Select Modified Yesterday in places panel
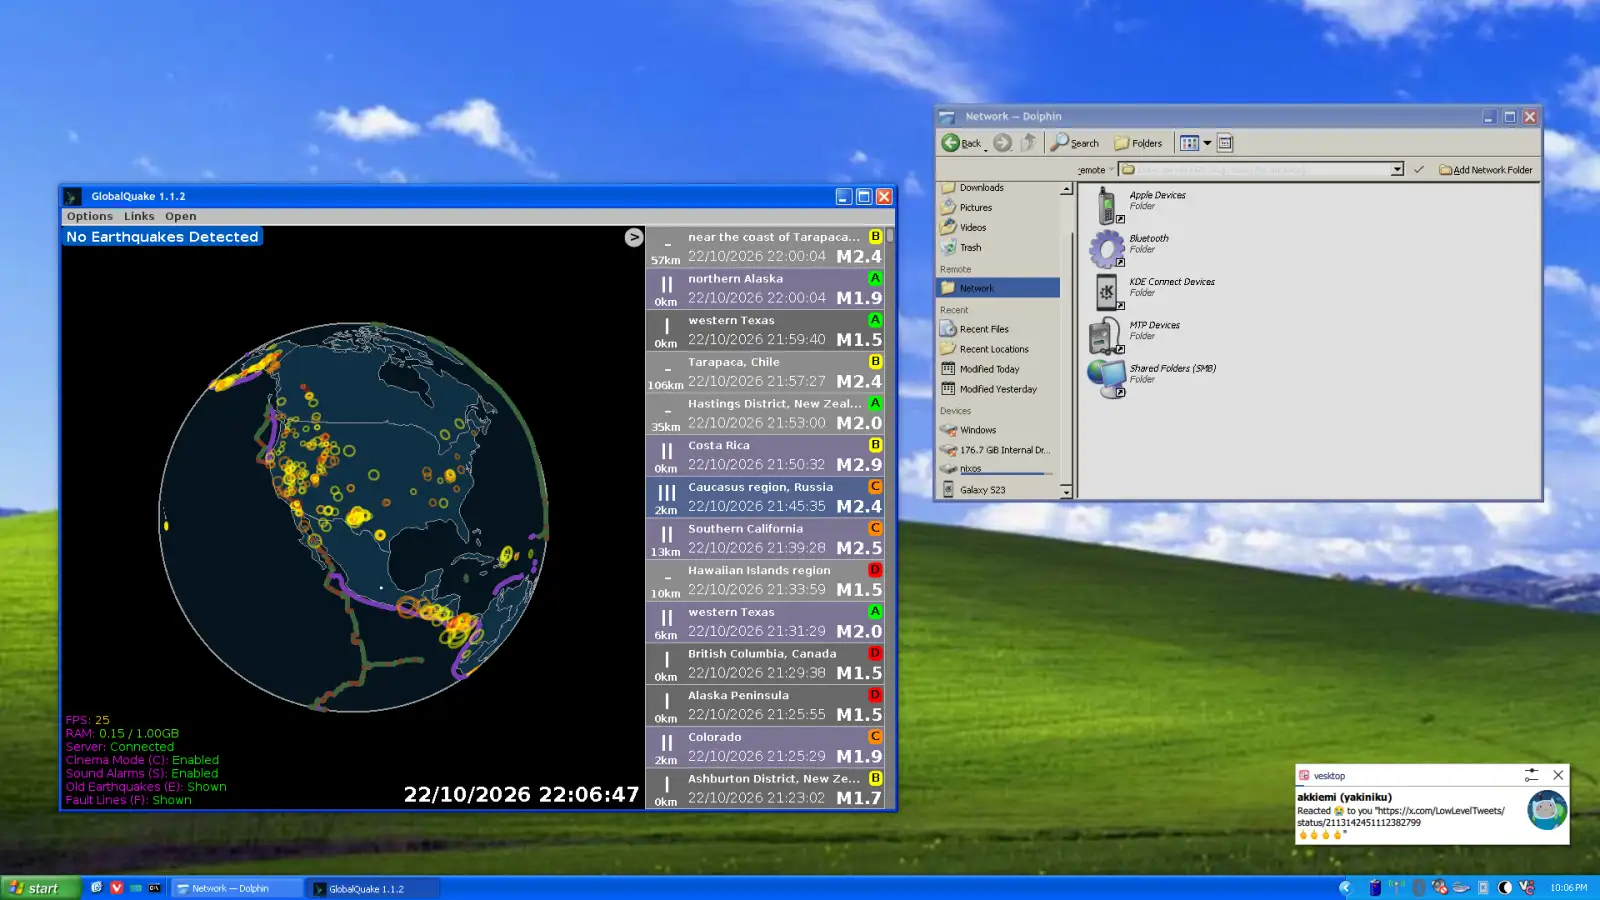The width and height of the screenshot is (1600, 900). point(998,389)
